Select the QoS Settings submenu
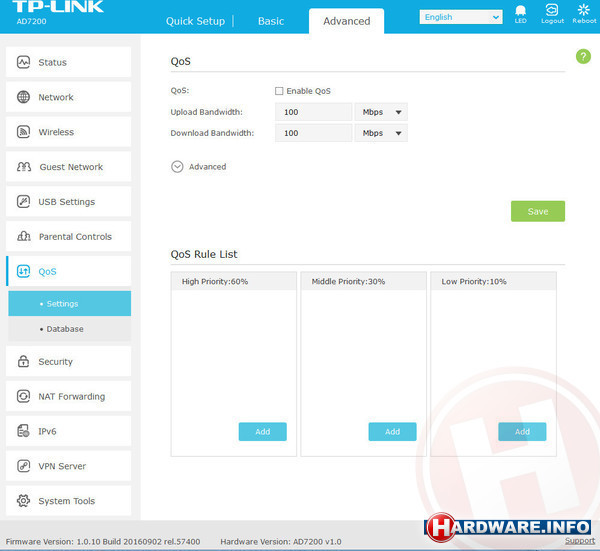 tap(70, 303)
